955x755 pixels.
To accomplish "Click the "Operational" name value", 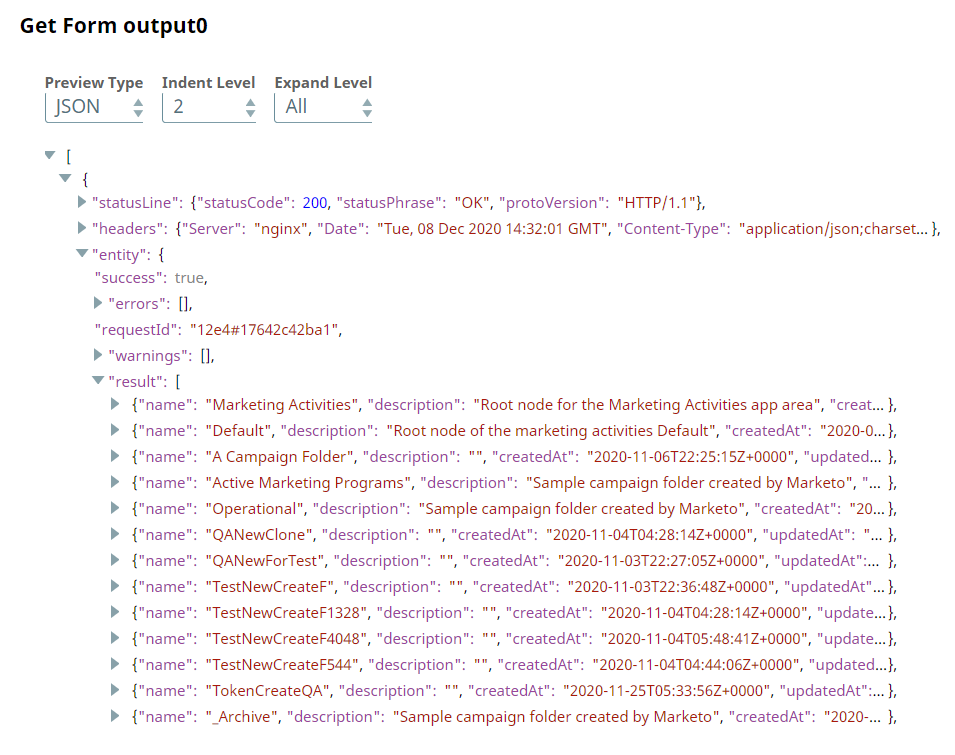I will pos(255,509).
